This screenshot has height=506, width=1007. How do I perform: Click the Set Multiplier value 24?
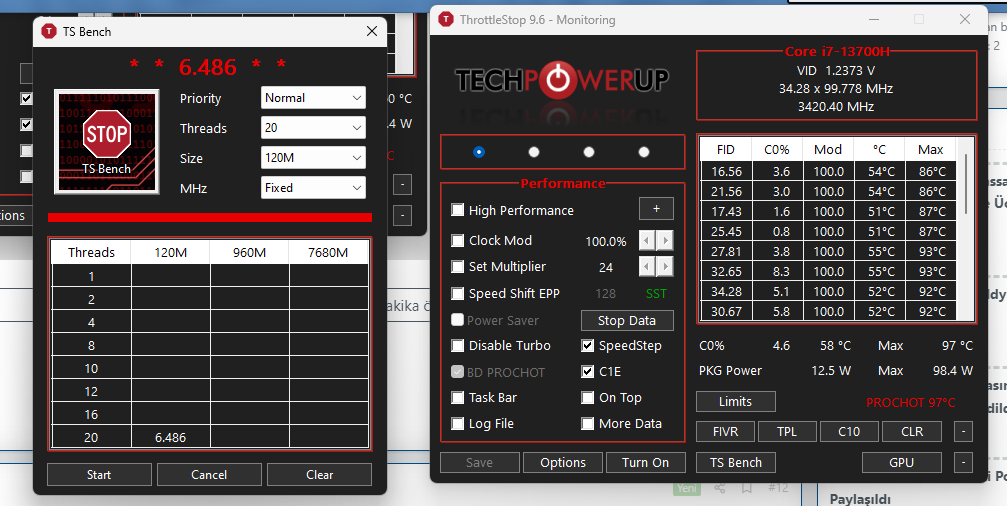[606, 267]
